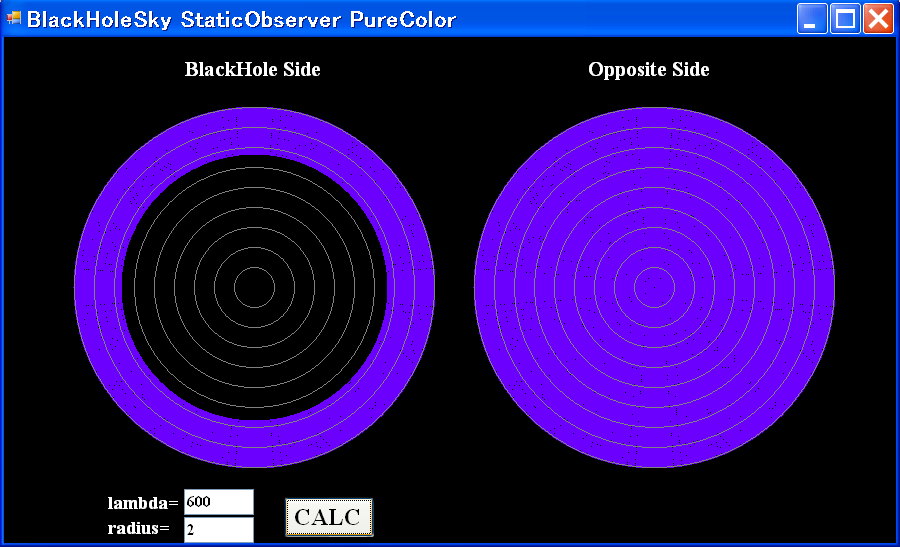Click the "radius=" label

[139, 529]
